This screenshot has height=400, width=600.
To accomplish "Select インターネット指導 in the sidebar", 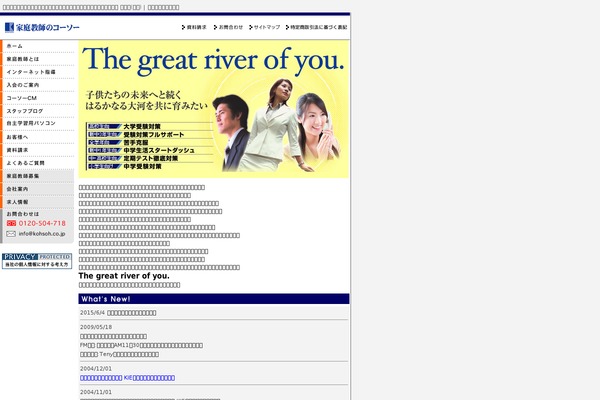I will (x=38, y=72).
